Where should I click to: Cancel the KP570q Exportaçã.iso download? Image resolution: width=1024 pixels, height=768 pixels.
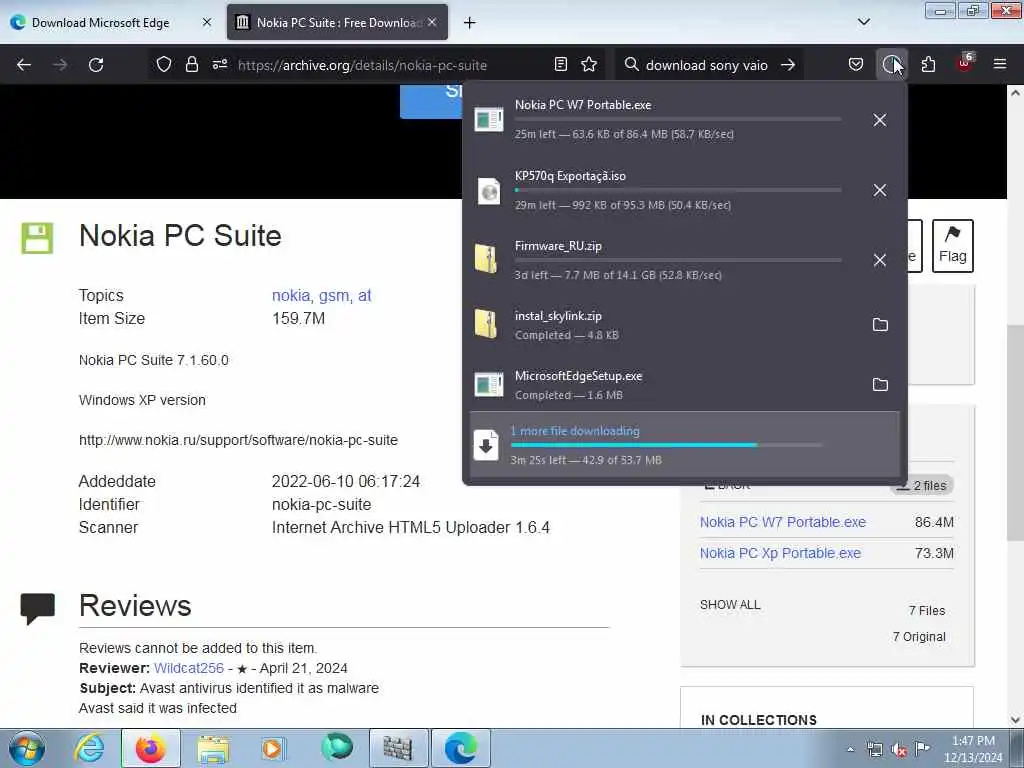(880, 190)
